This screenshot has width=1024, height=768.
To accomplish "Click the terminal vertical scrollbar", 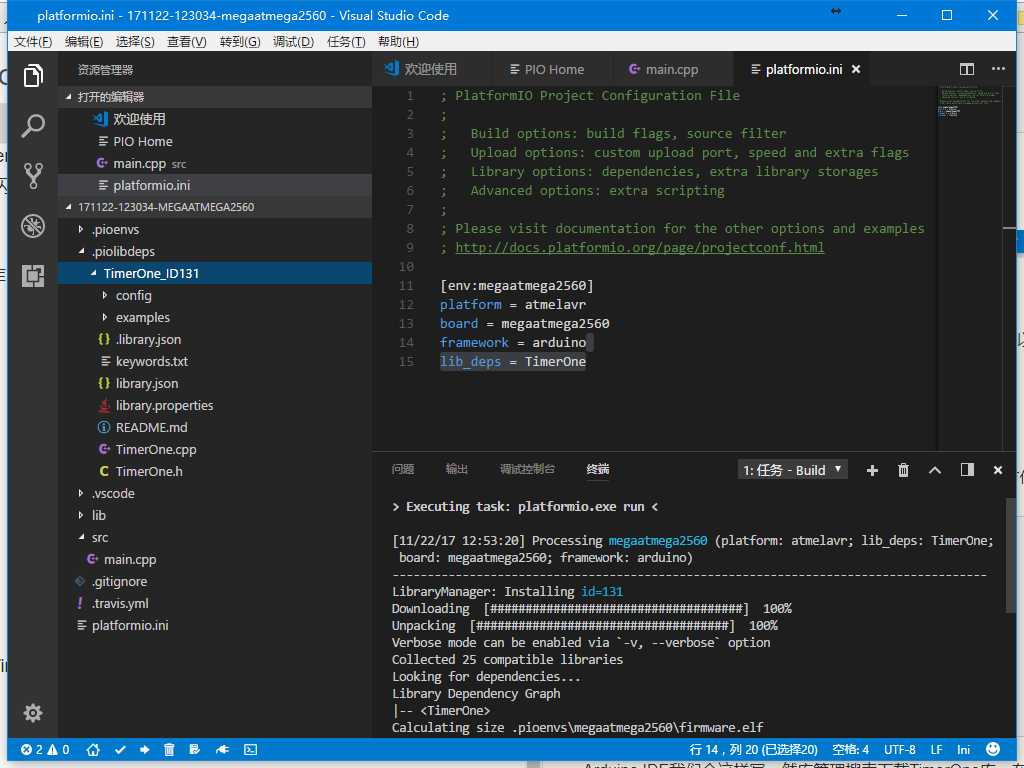I will (1010, 555).
